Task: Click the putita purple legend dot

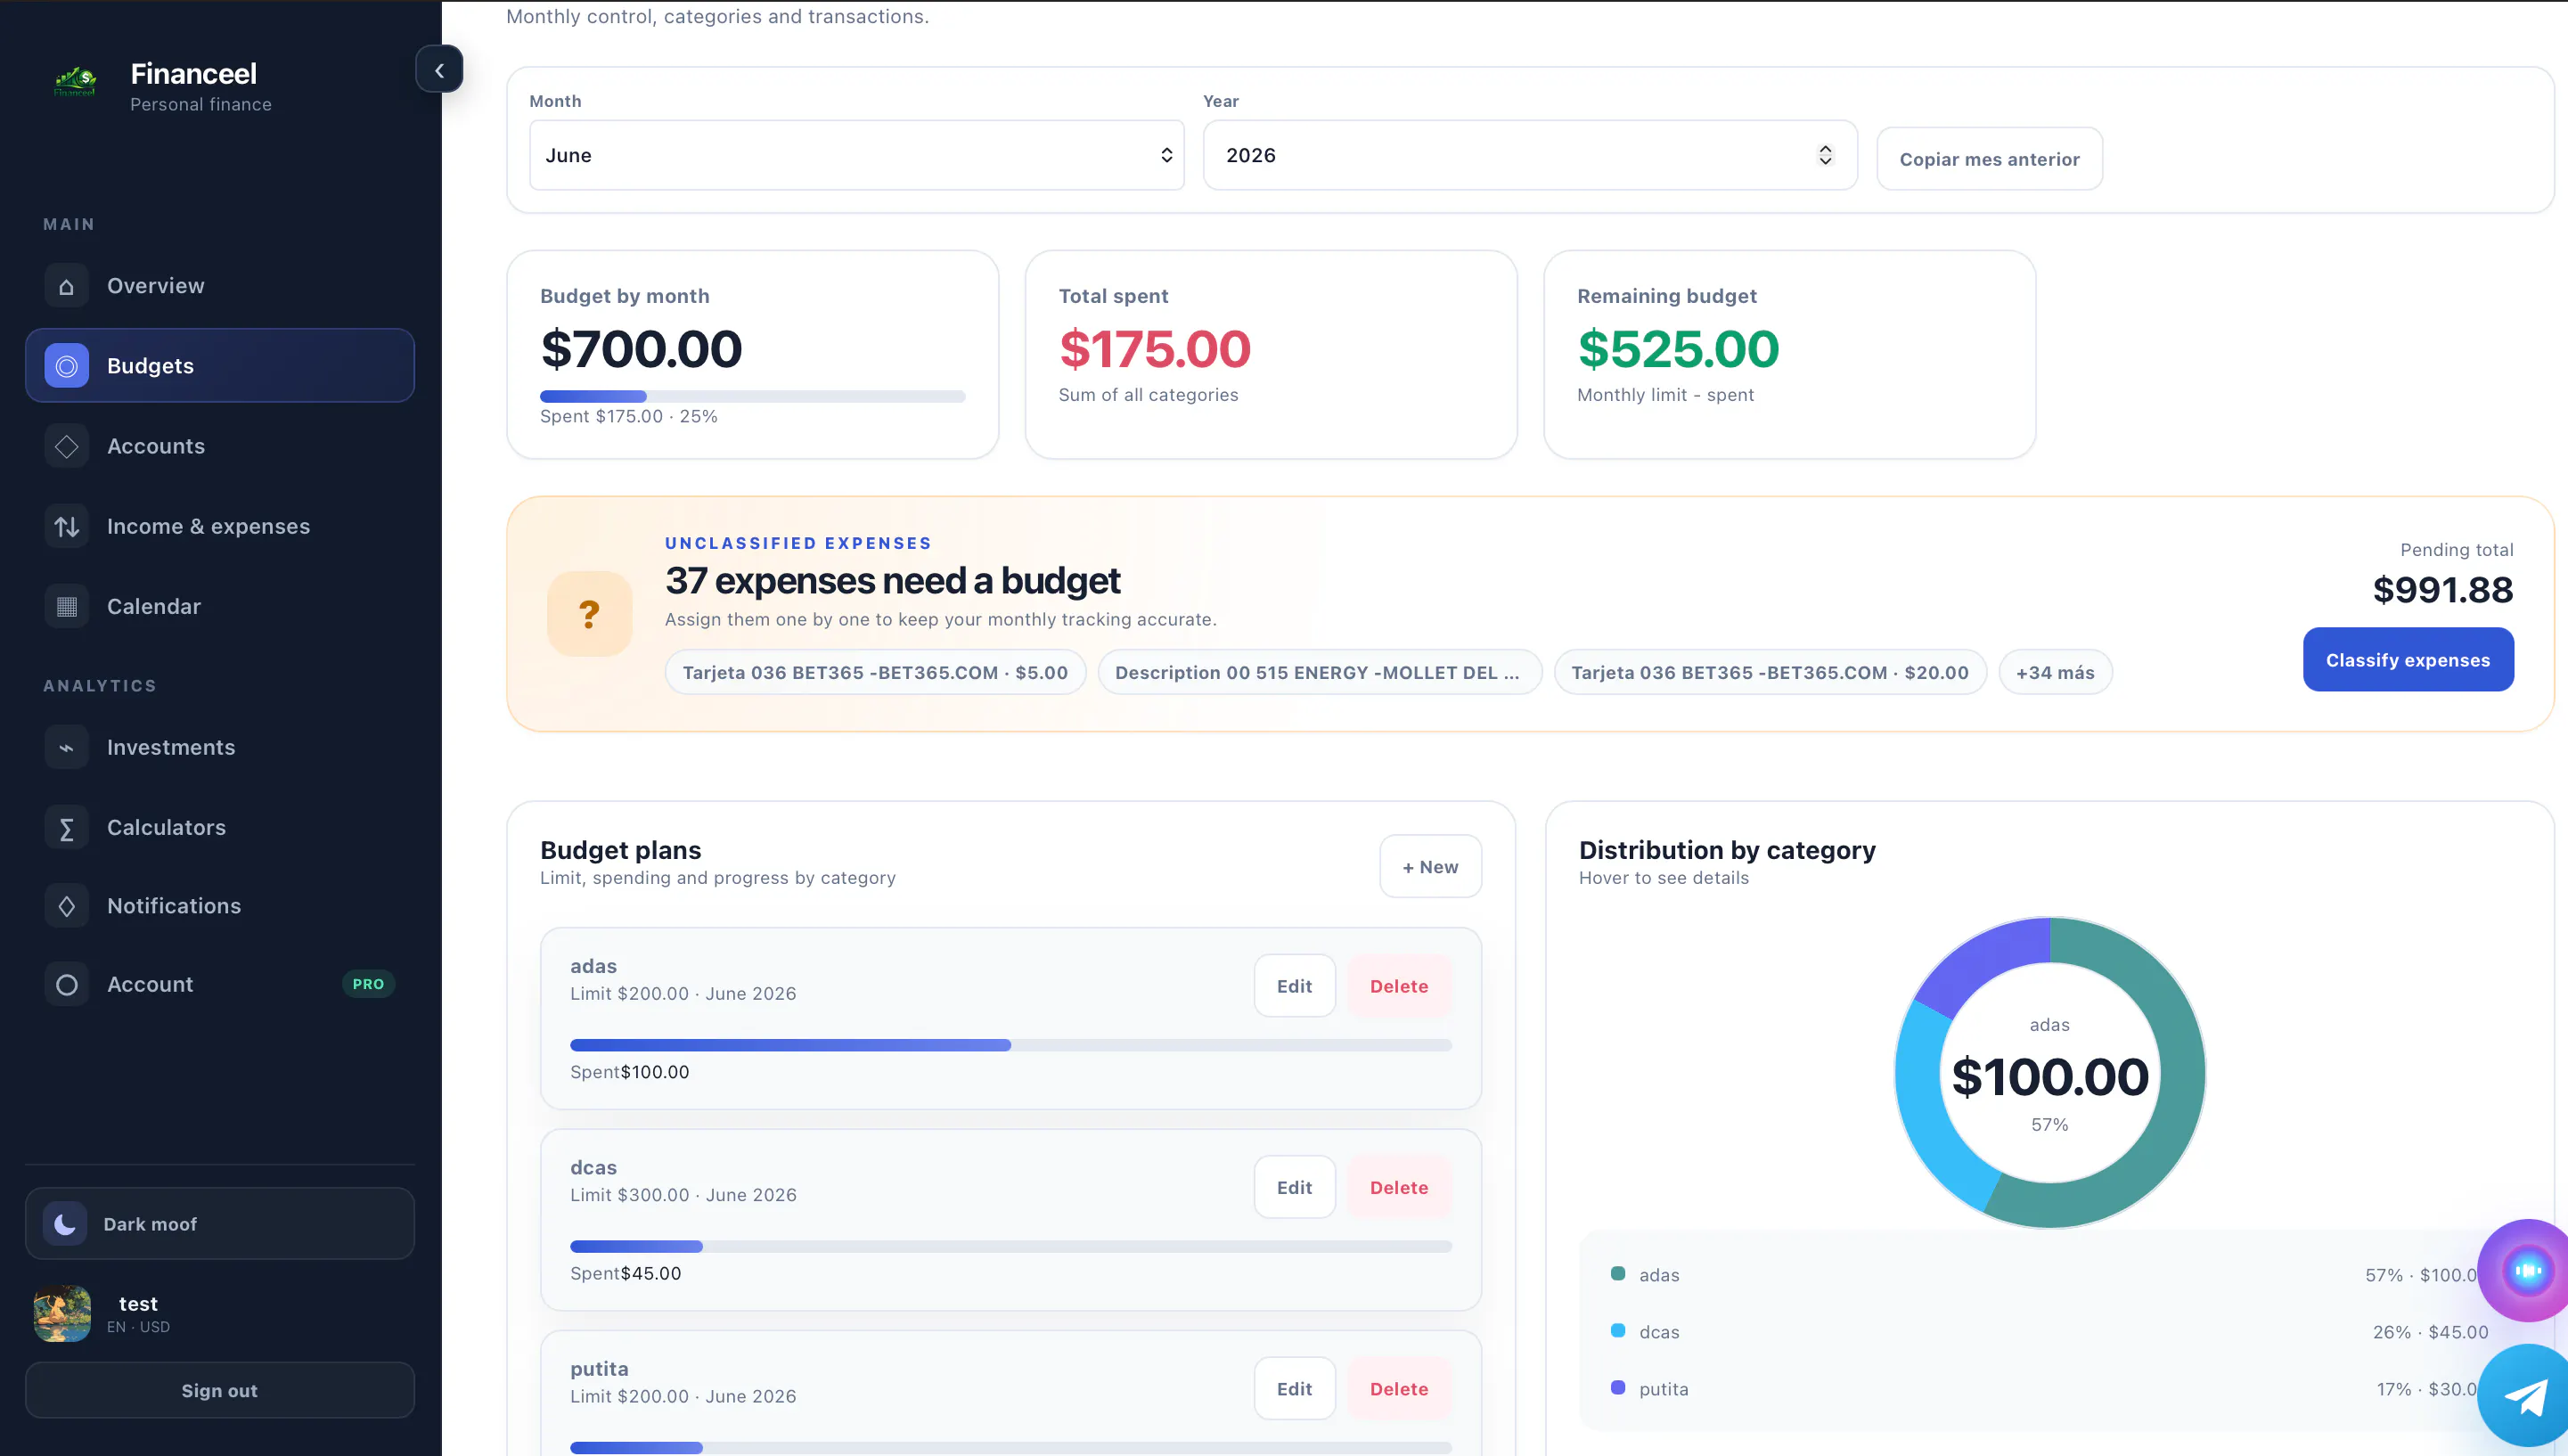Action: 1618,1388
